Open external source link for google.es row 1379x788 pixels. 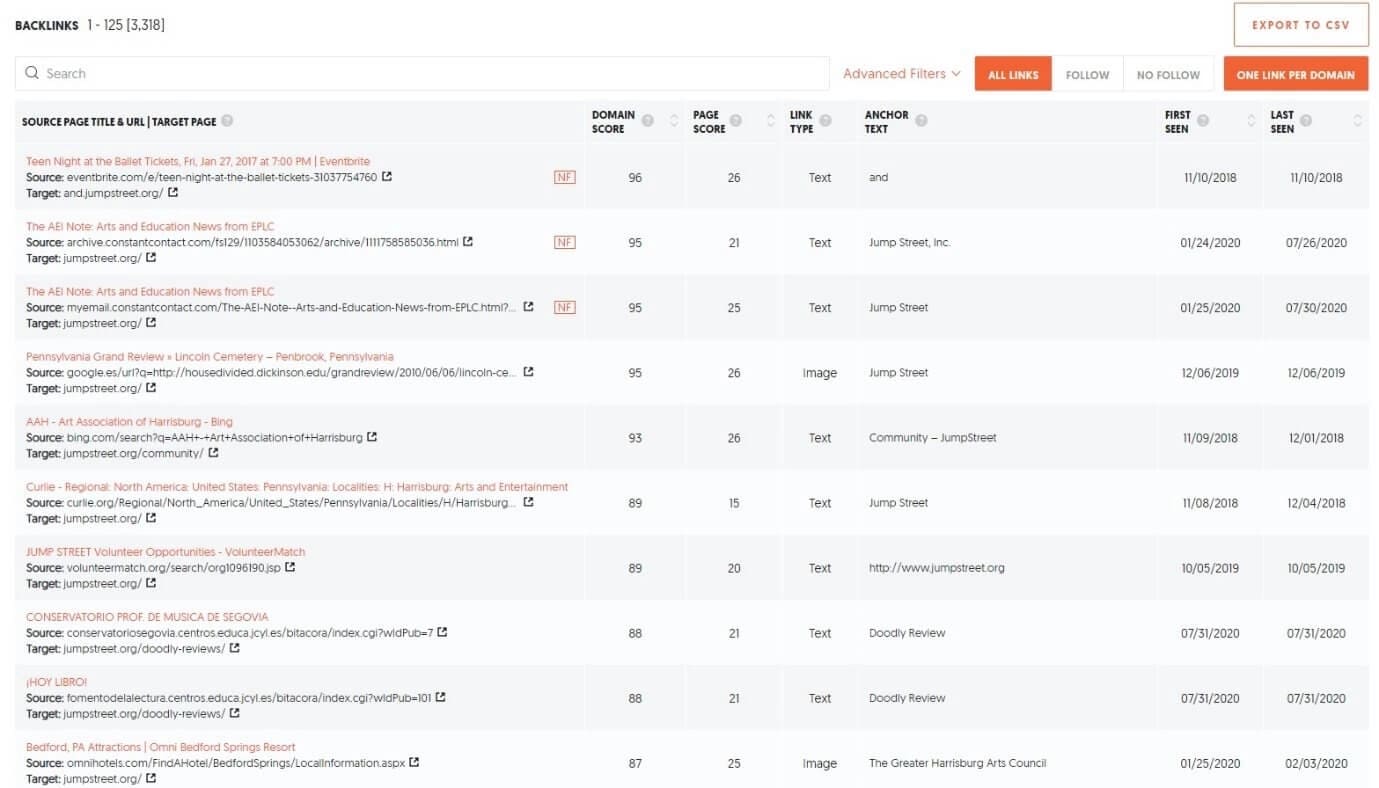point(529,372)
